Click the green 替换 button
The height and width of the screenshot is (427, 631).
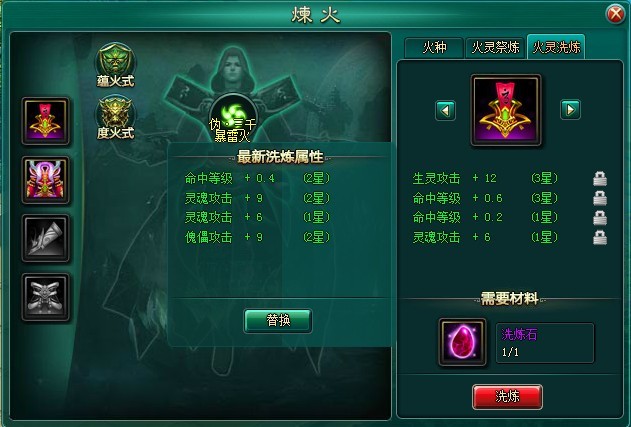tap(278, 321)
